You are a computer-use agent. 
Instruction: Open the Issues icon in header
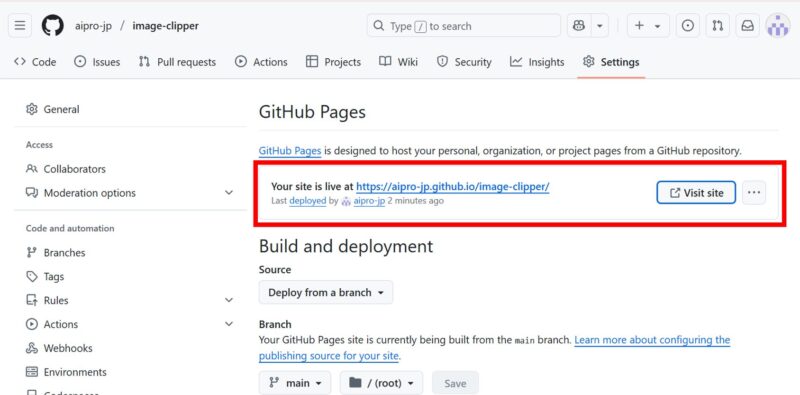(688, 26)
